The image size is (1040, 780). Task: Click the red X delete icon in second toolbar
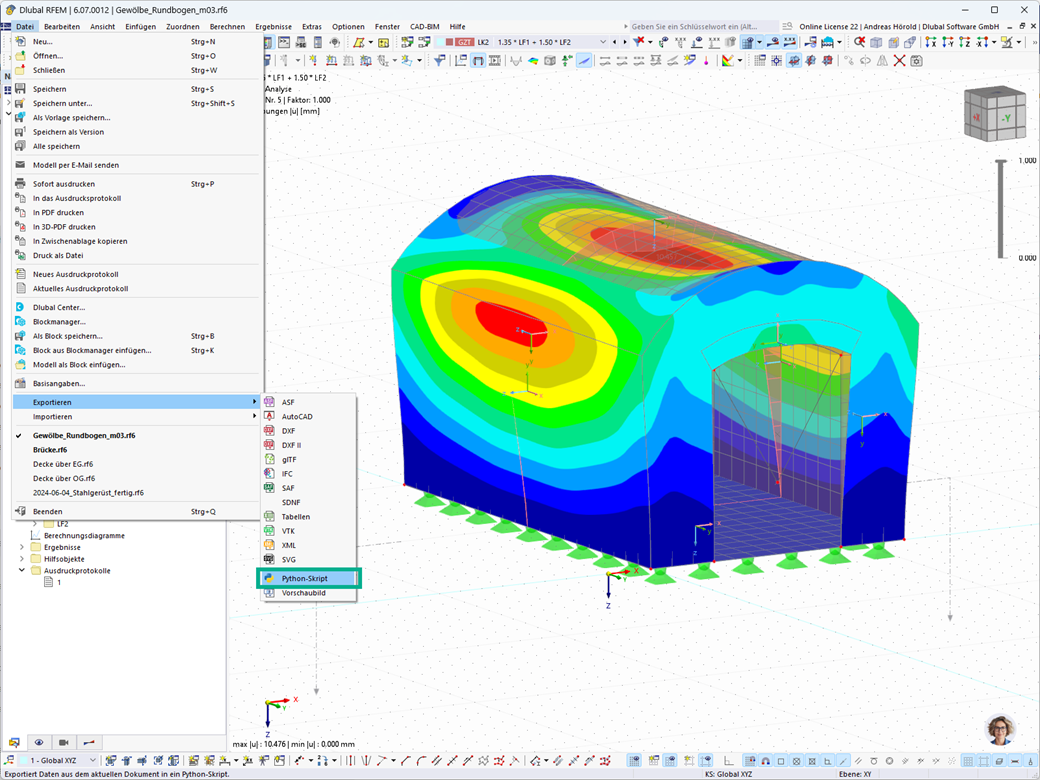coord(899,61)
